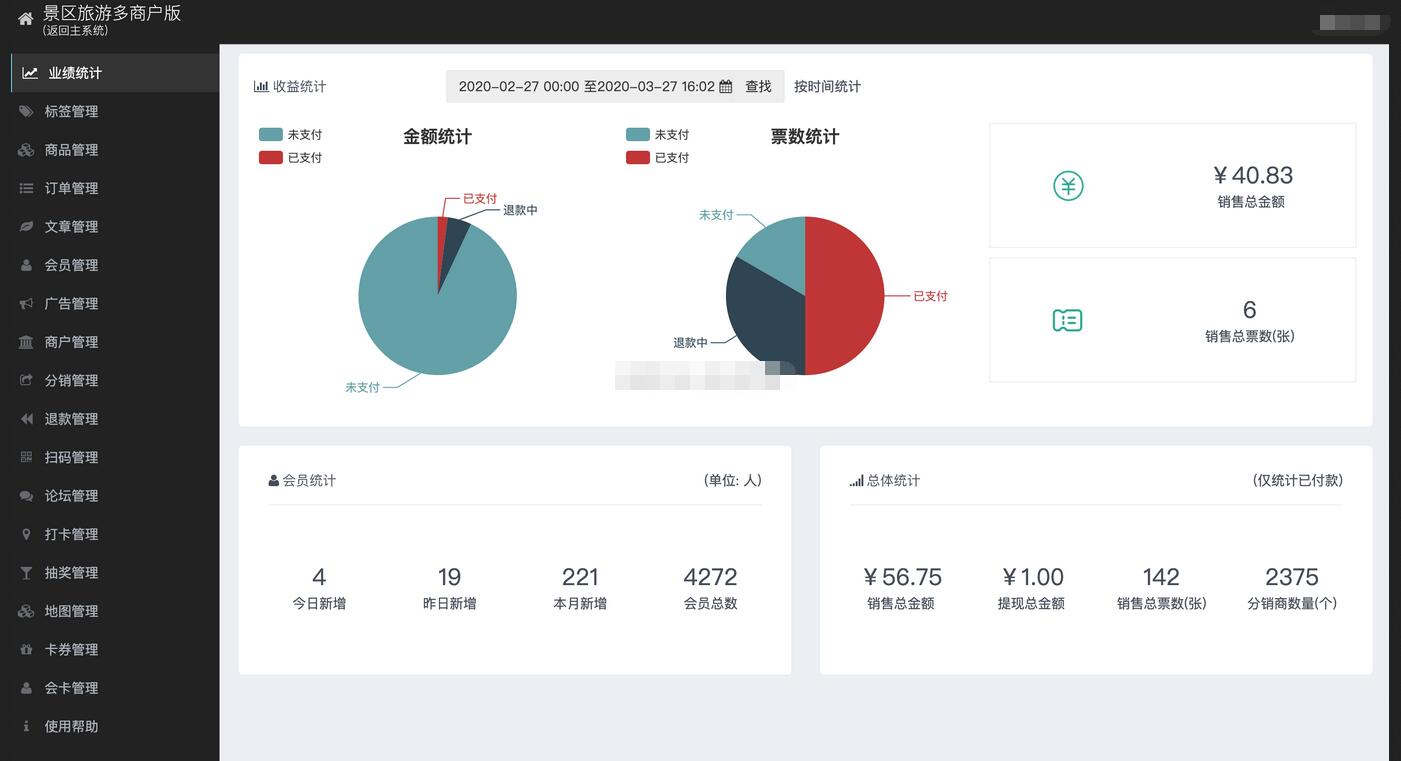The height and width of the screenshot is (761, 1401).
Task: Open 商品管理 using its goods icon
Action: tap(27, 149)
